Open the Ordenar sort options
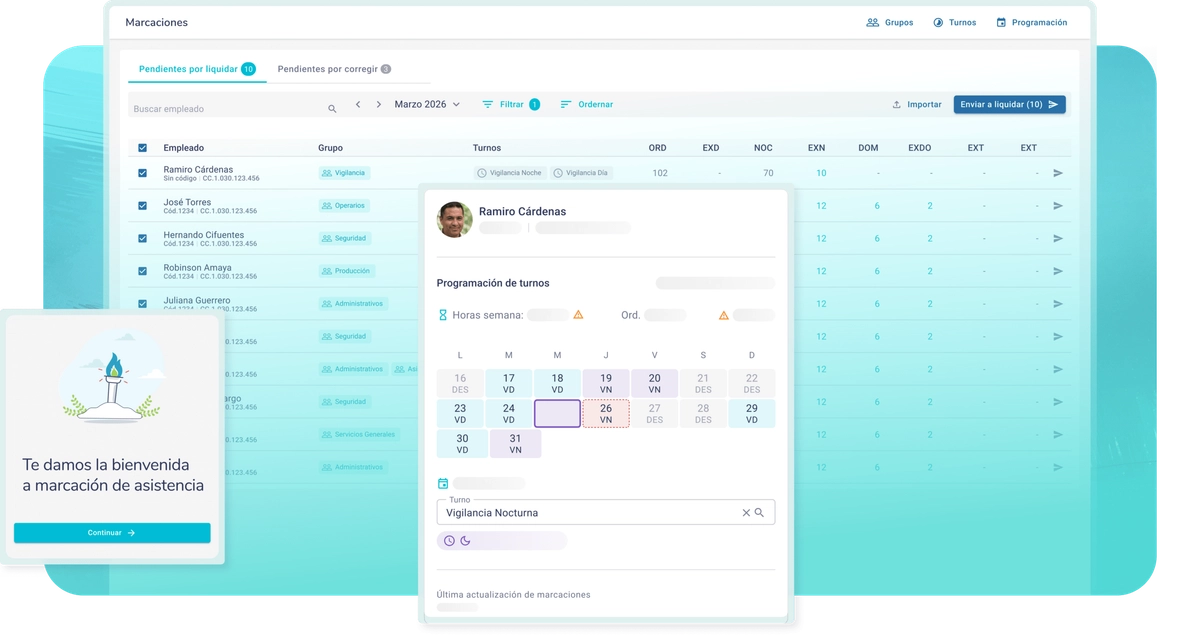The height and width of the screenshot is (641, 1200). click(x=586, y=104)
